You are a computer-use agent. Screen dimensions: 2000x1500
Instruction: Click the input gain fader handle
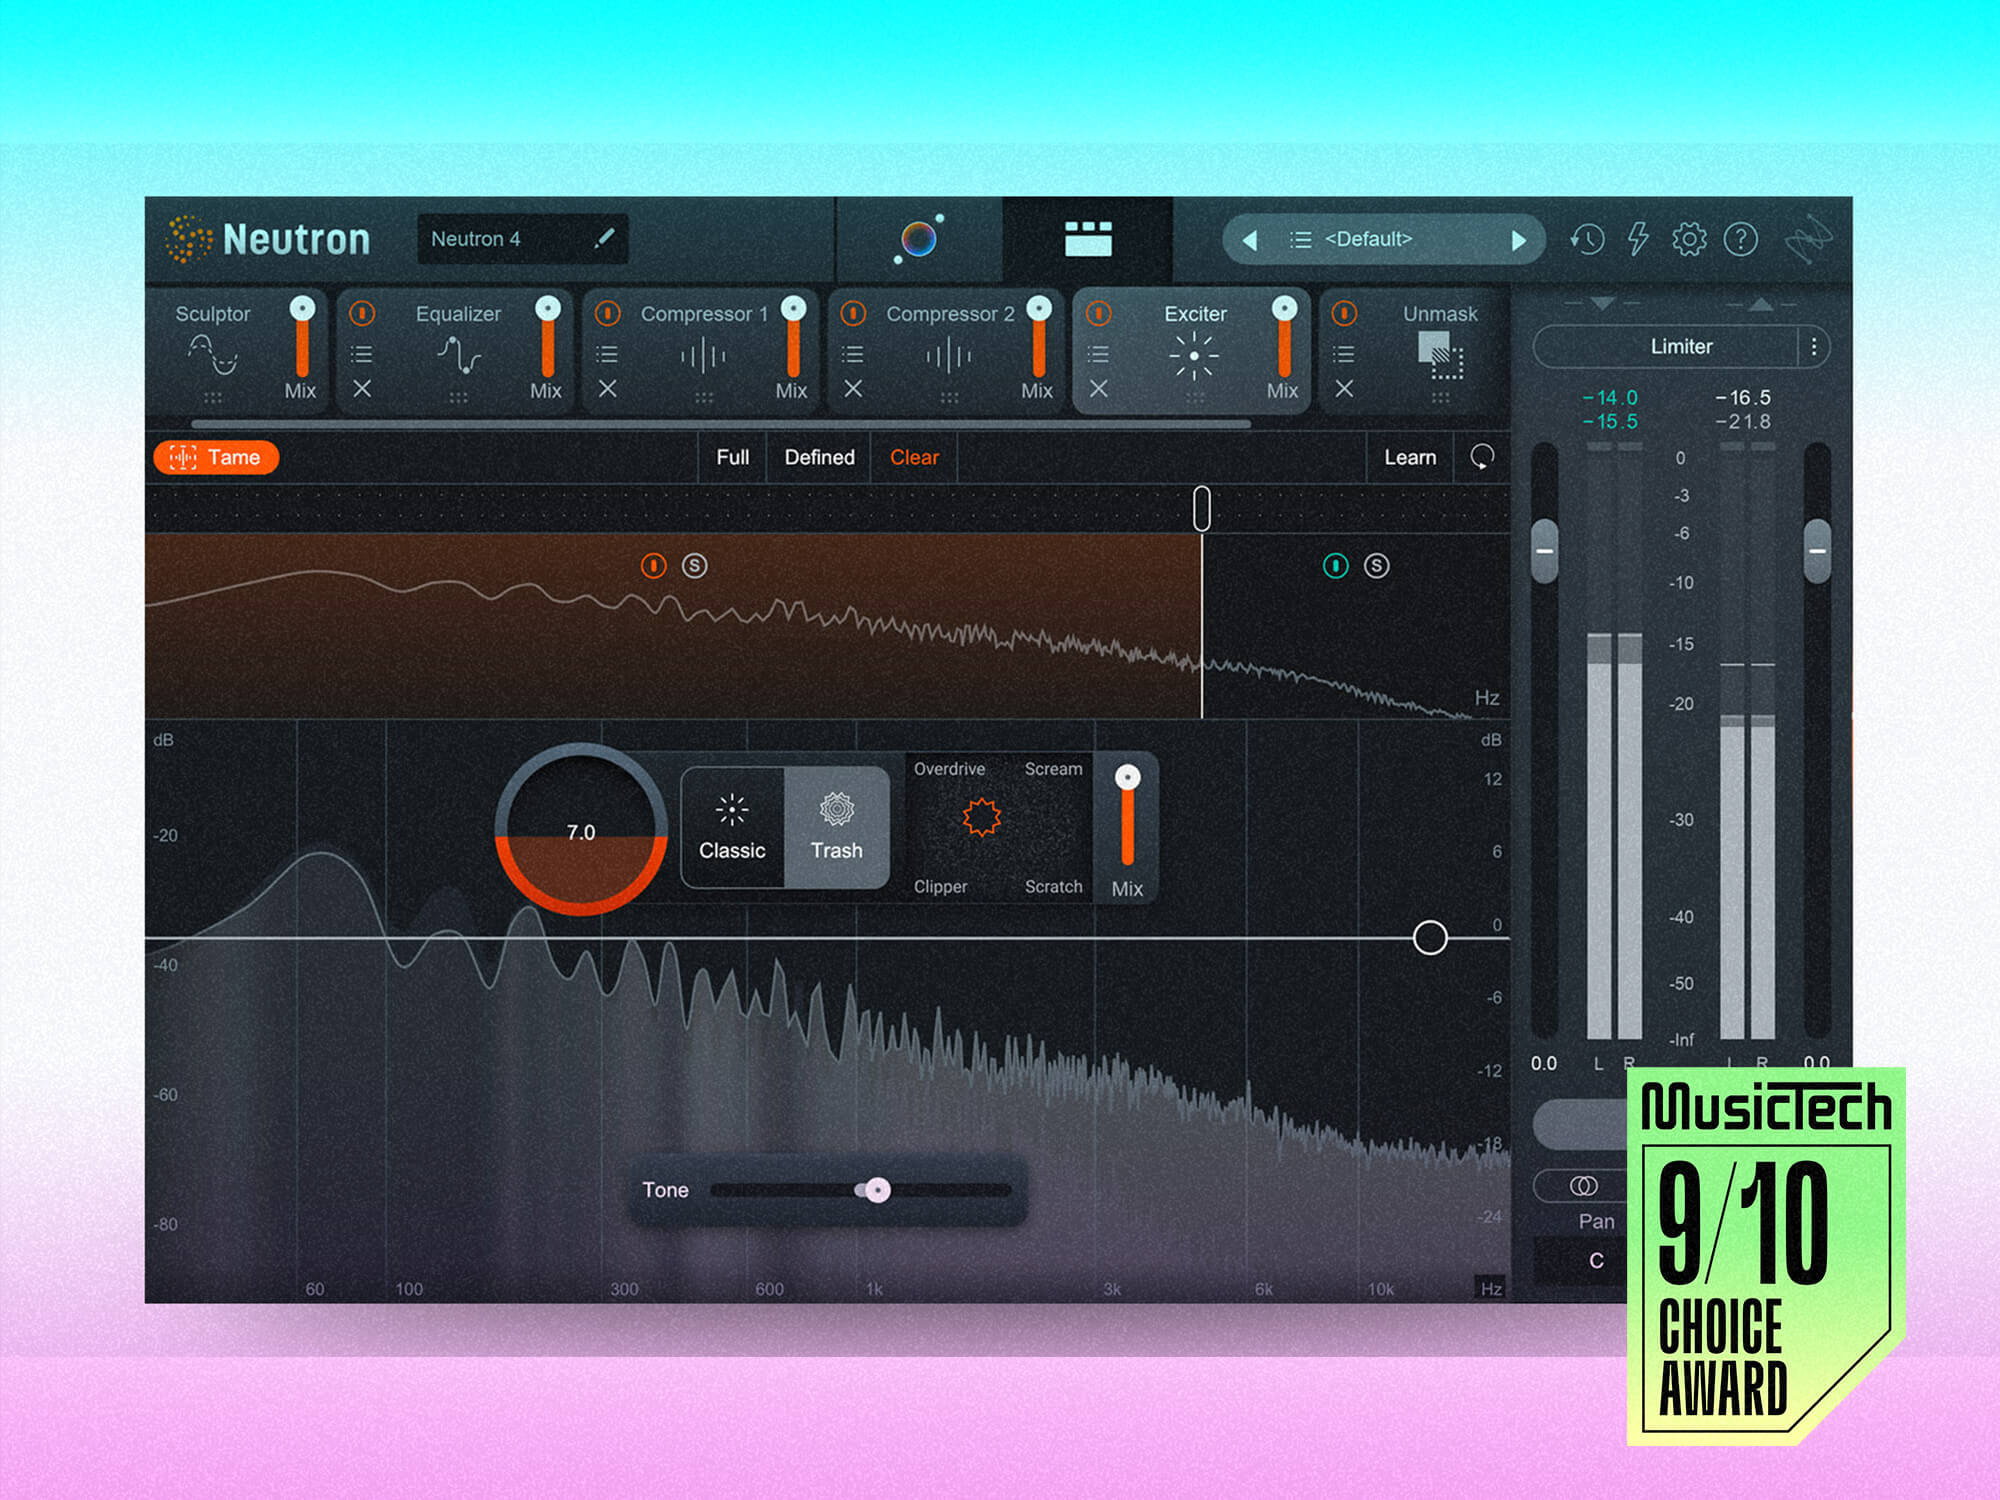[1545, 551]
